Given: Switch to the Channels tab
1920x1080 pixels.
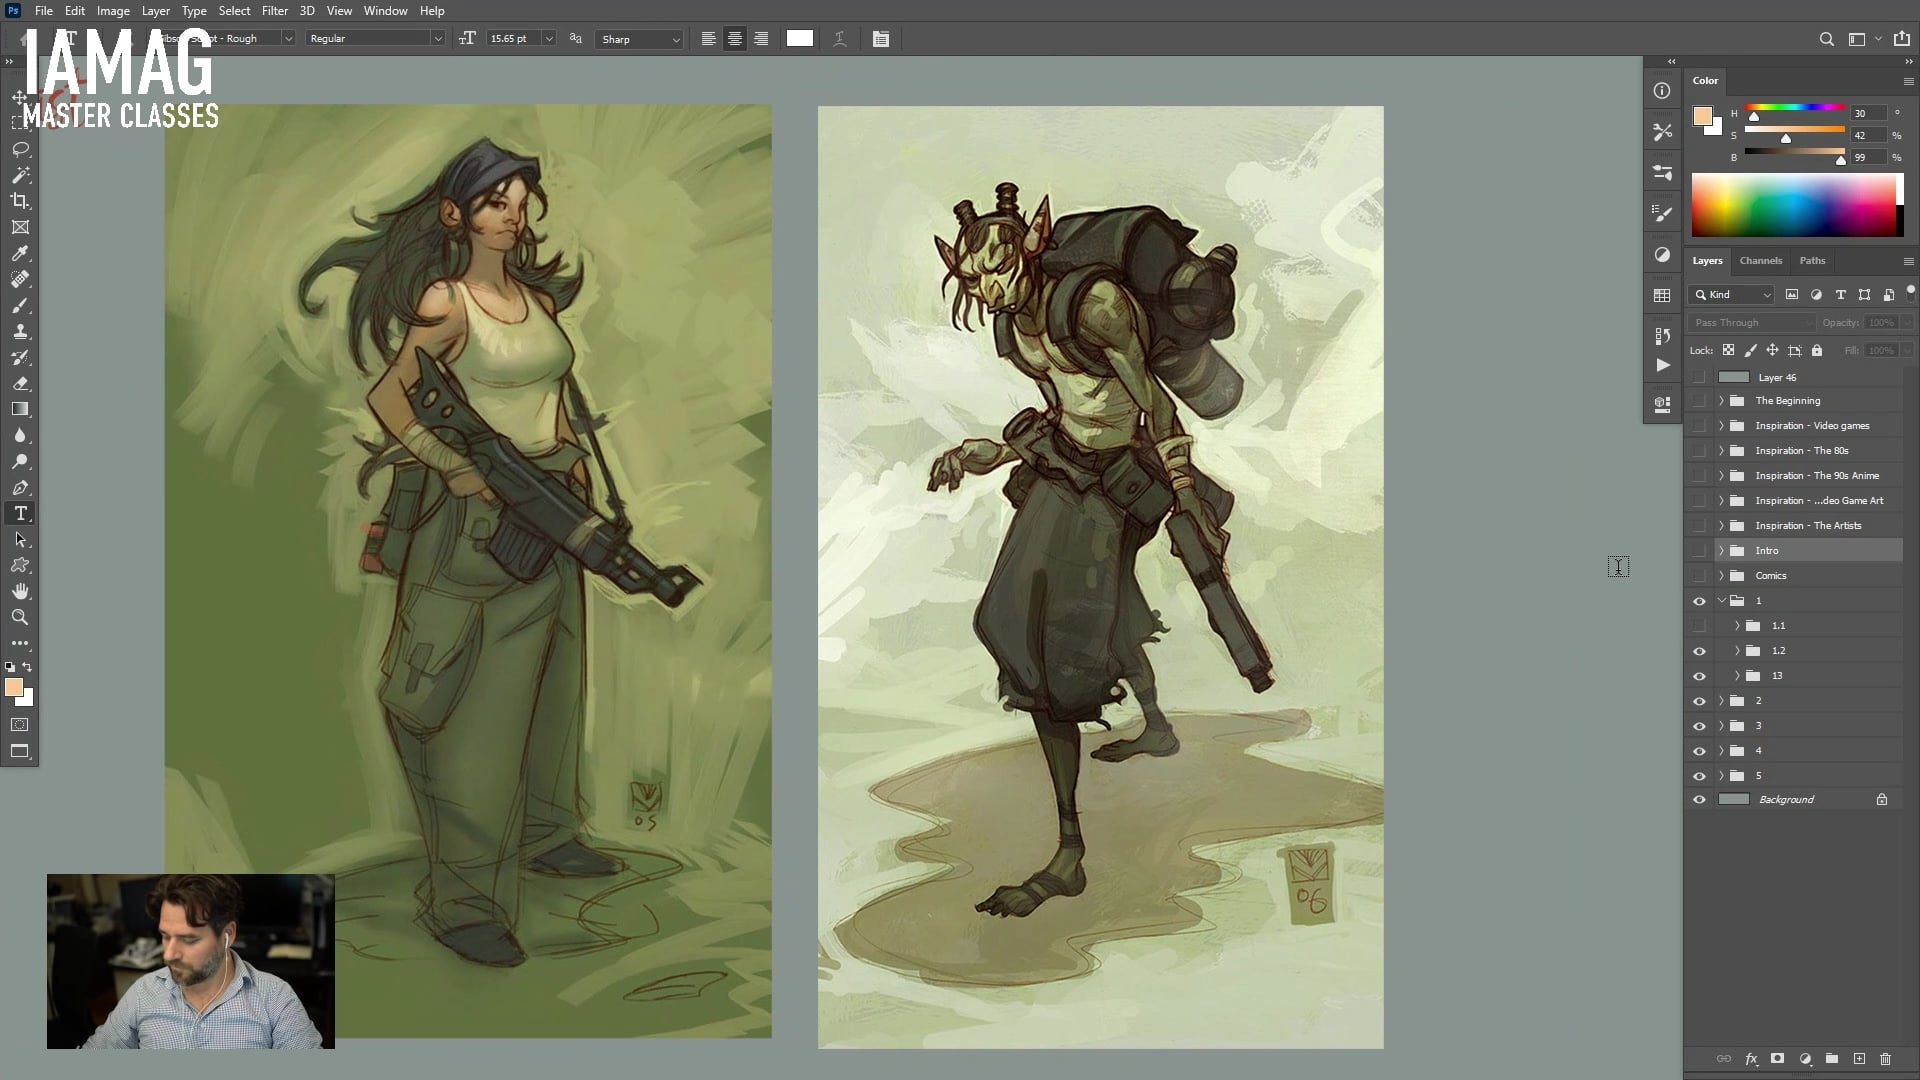Looking at the screenshot, I should click(x=1760, y=260).
